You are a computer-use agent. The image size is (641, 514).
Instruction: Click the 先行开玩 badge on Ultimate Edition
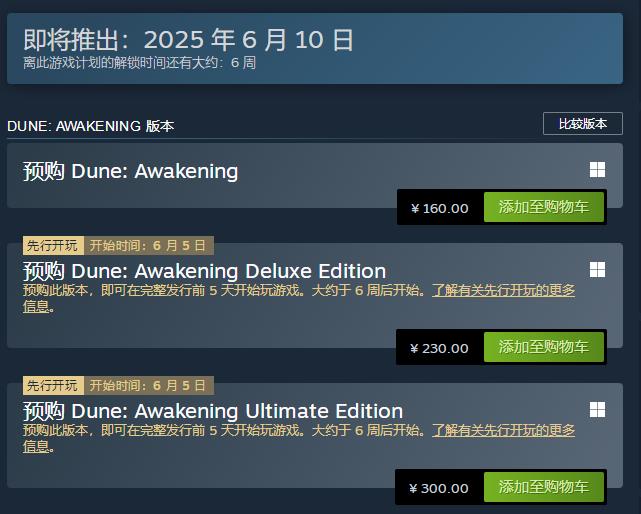coord(53,385)
